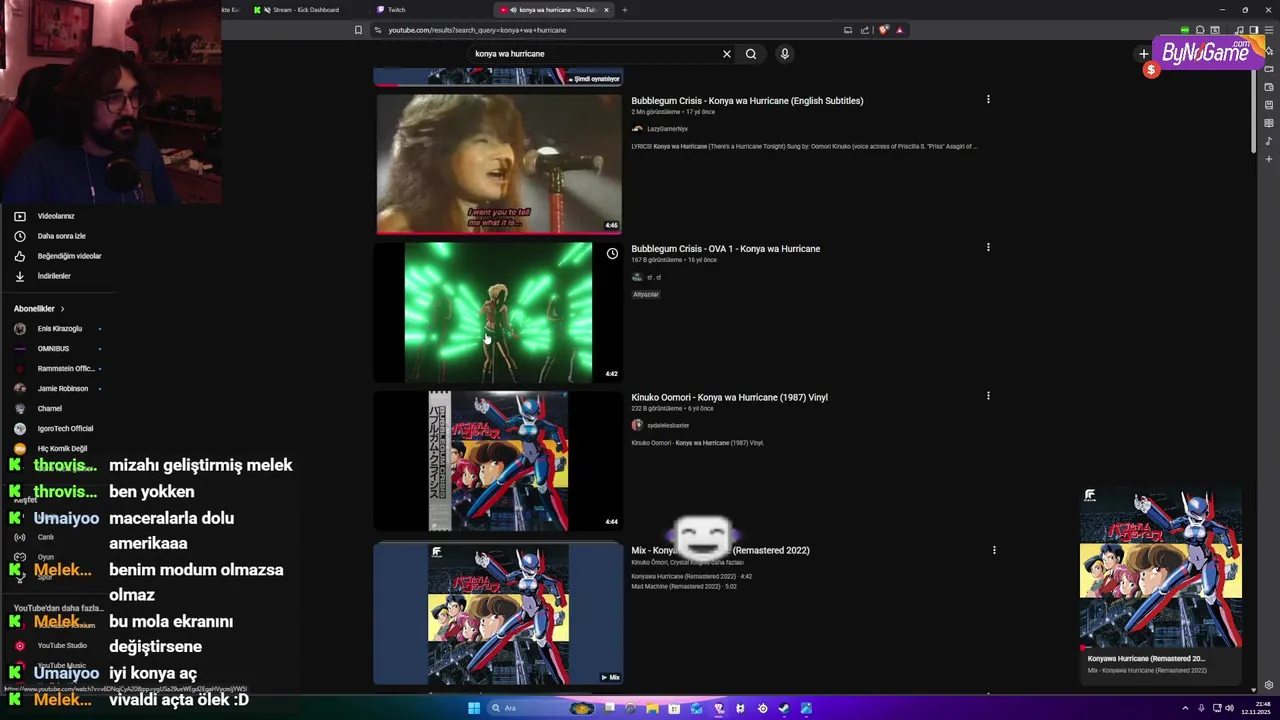Open a new browser tab with plus
1280x720 pixels.
(x=625, y=10)
